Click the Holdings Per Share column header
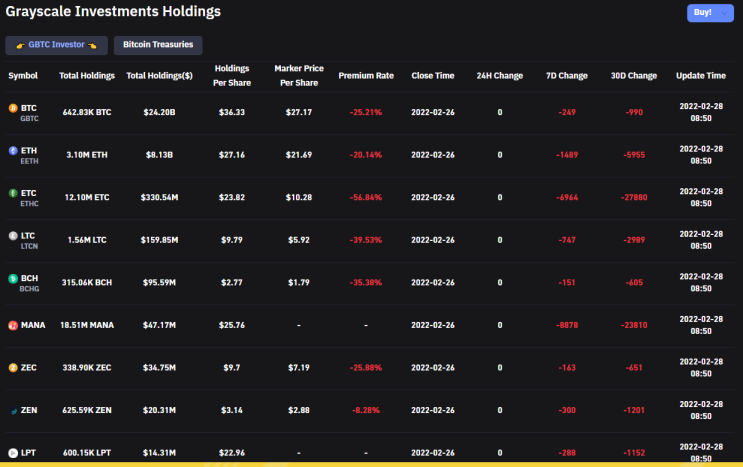Viewport: 743px width, 467px height. pyautogui.click(x=232, y=76)
